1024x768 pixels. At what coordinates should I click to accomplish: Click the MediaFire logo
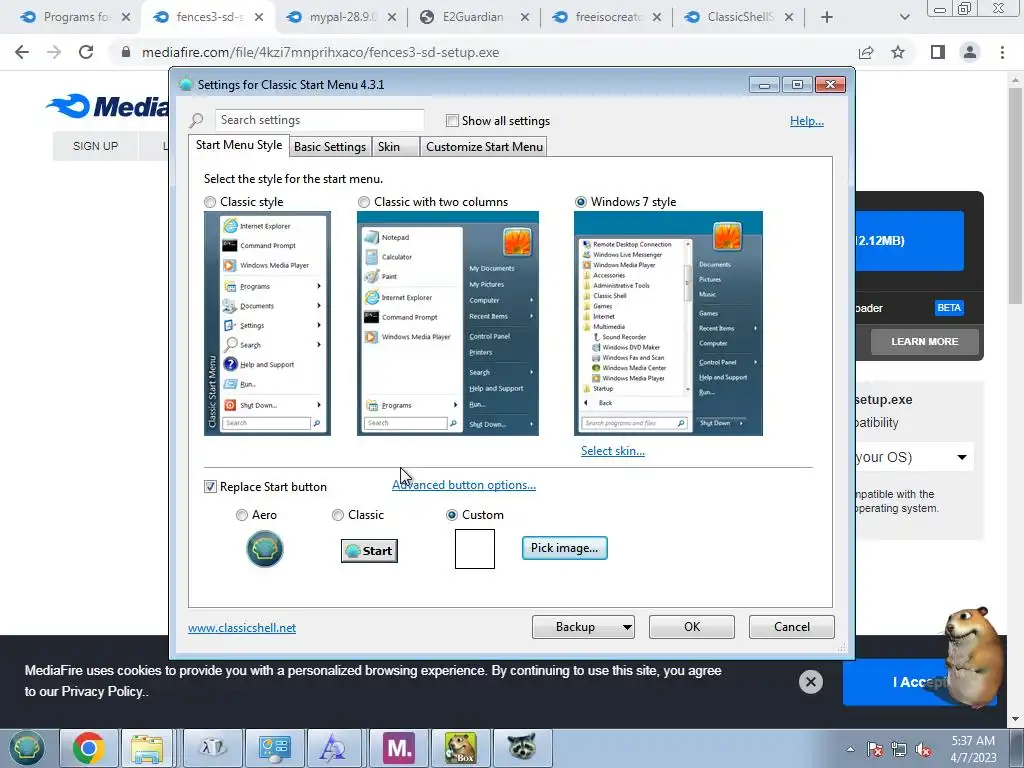pos(108,106)
